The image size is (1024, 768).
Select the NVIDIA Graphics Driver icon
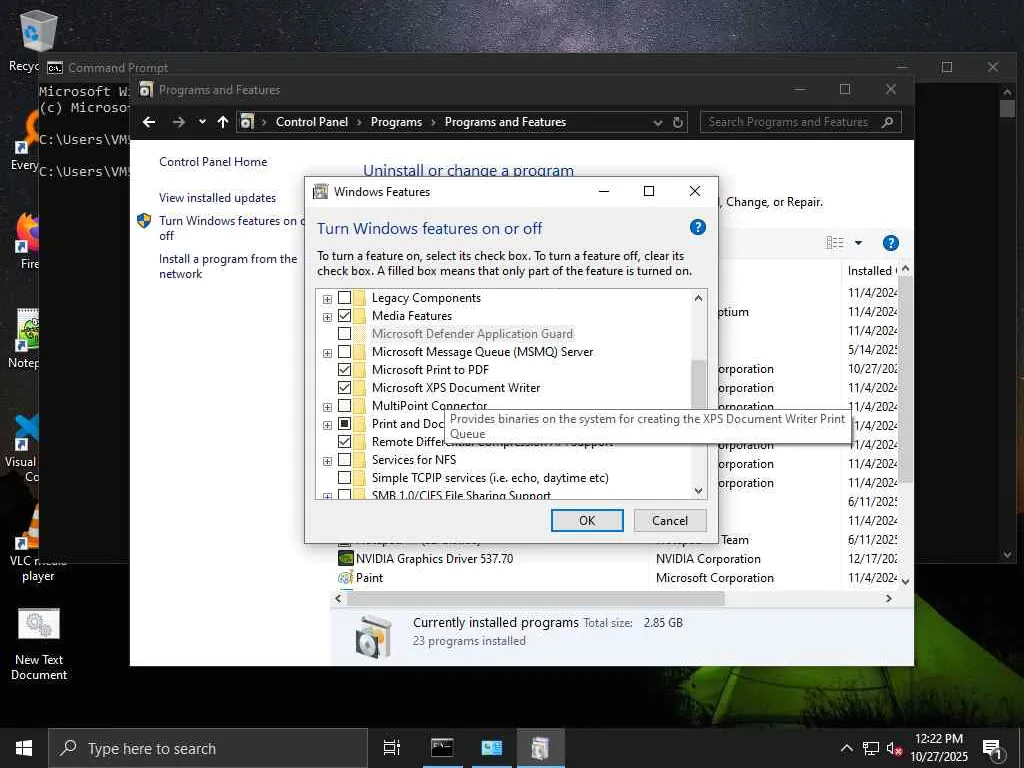point(345,559)
